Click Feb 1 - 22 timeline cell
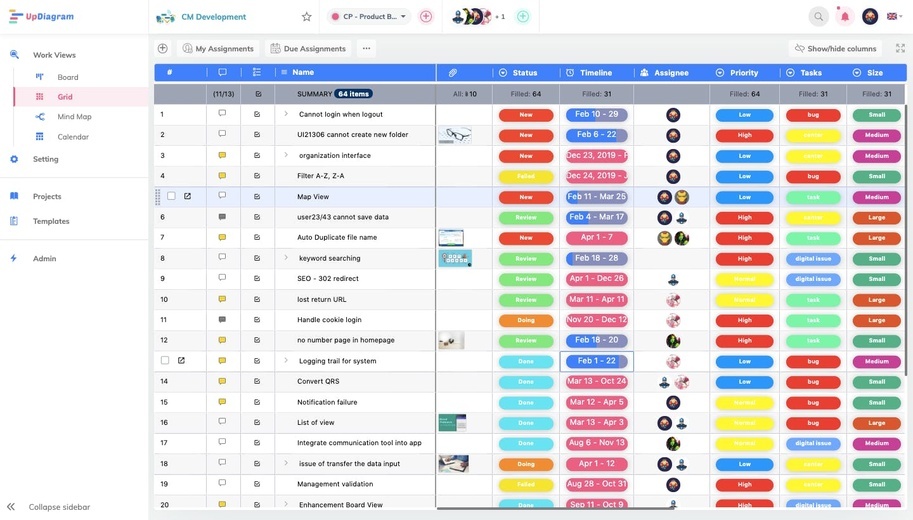This screenshot has width=913, height=520. (596, 361)
